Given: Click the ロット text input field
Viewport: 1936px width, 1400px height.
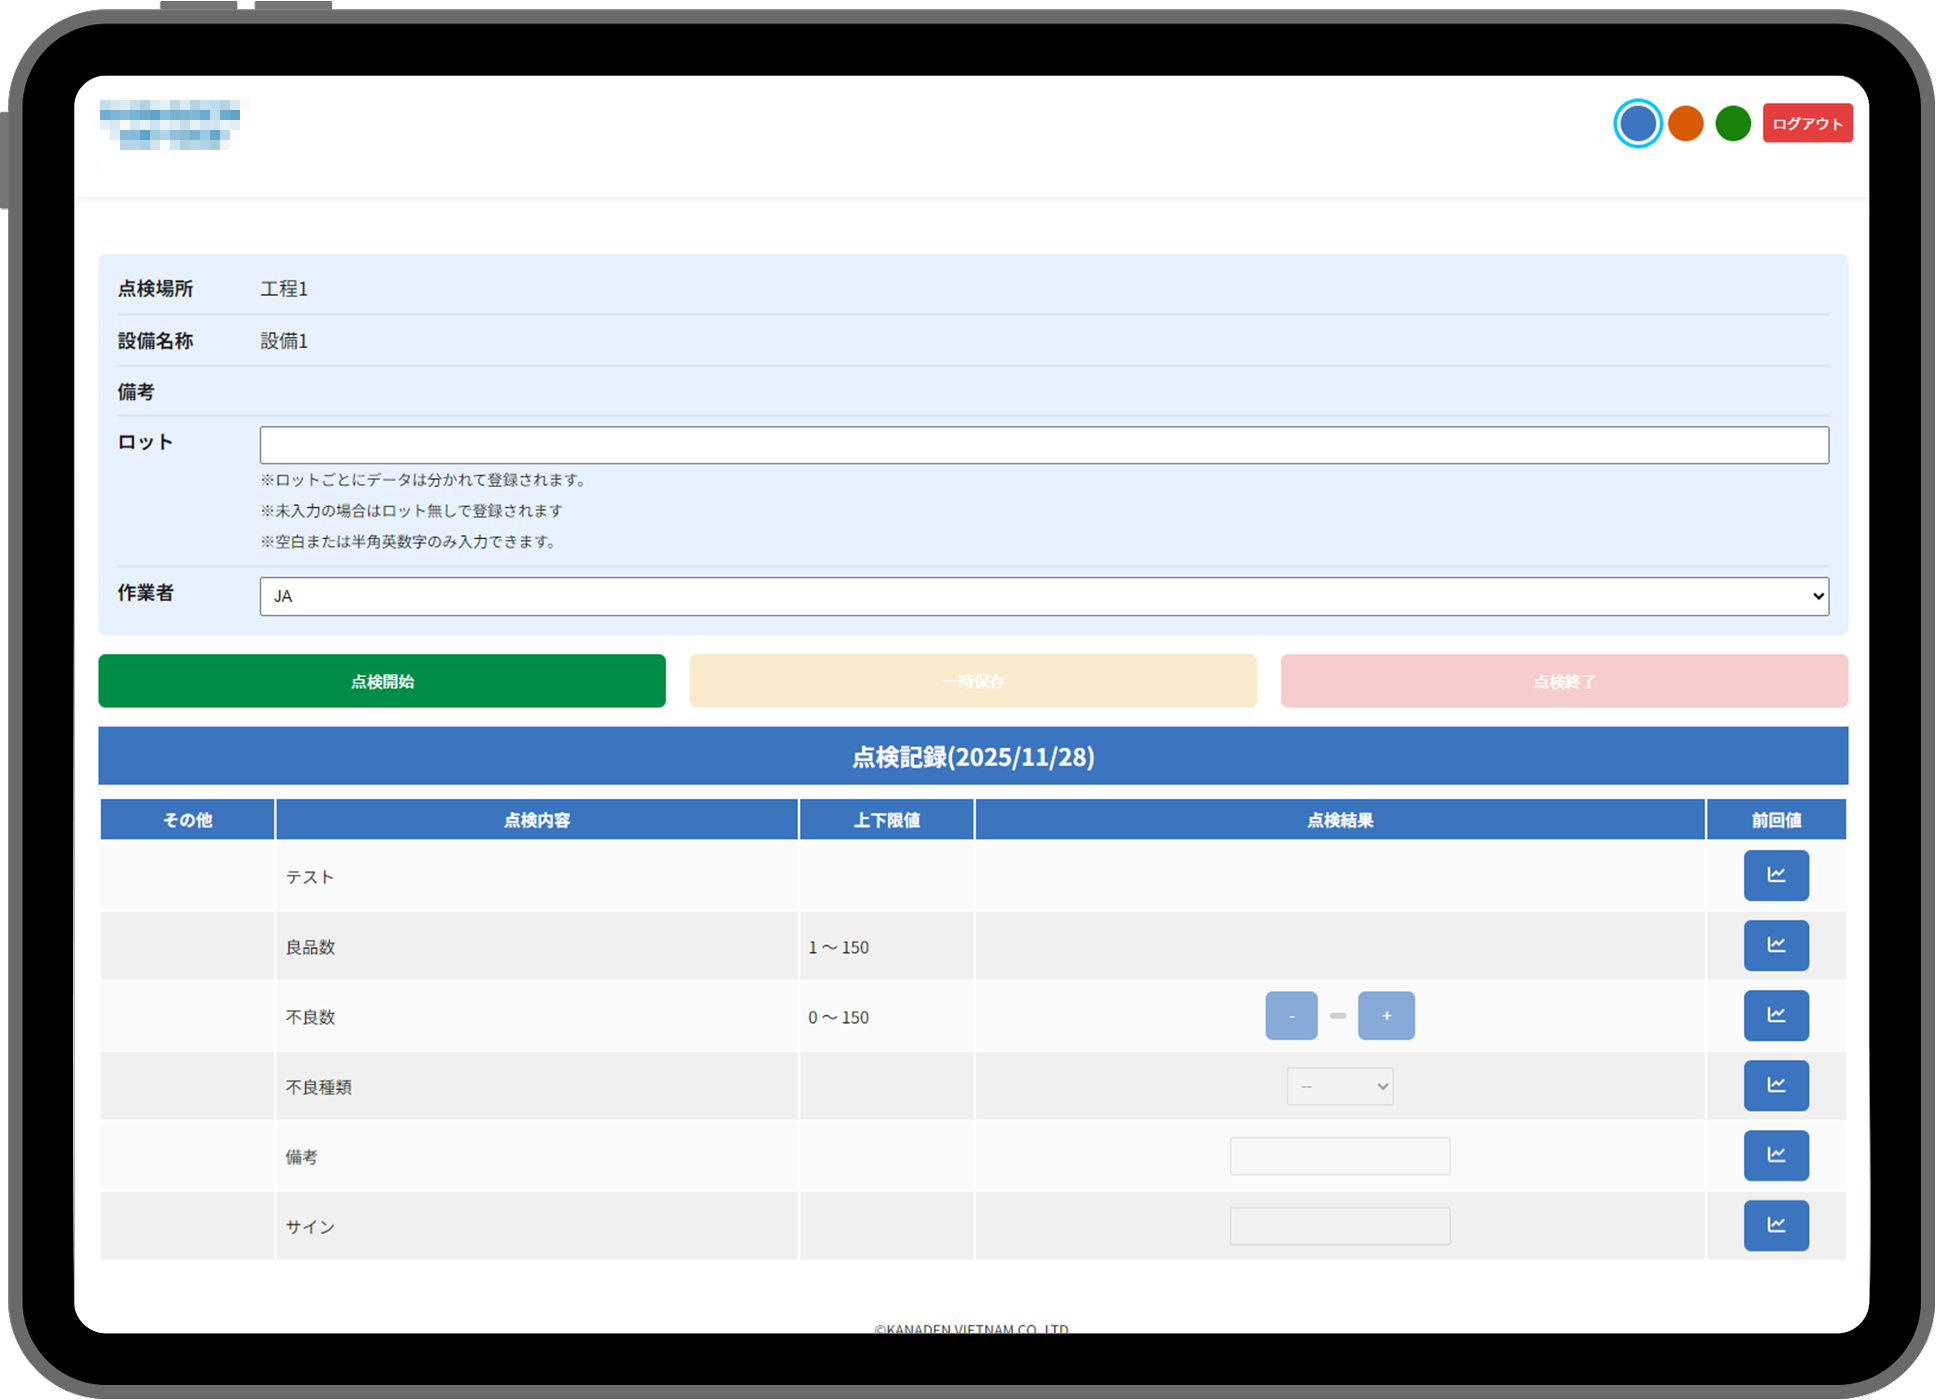Looking at the screenshot, I should 1043,445.
